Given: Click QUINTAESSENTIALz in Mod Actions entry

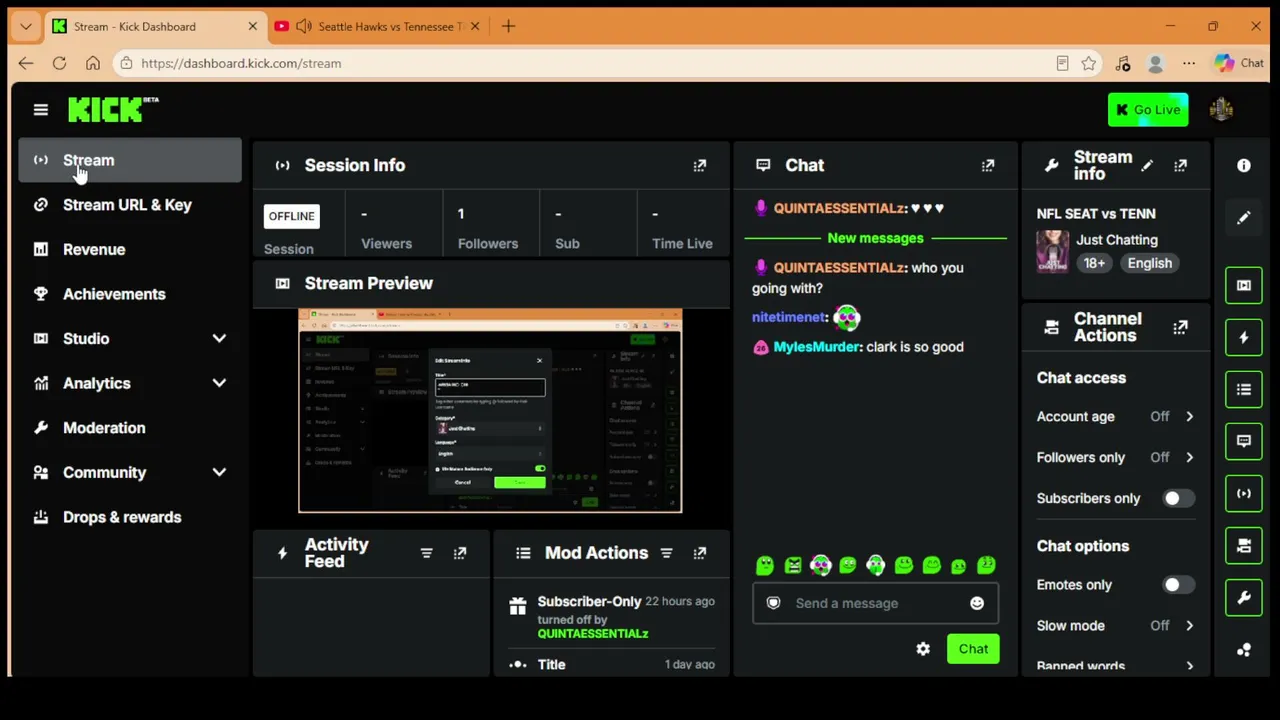Looking at the screenshot, I should point(593,634).
